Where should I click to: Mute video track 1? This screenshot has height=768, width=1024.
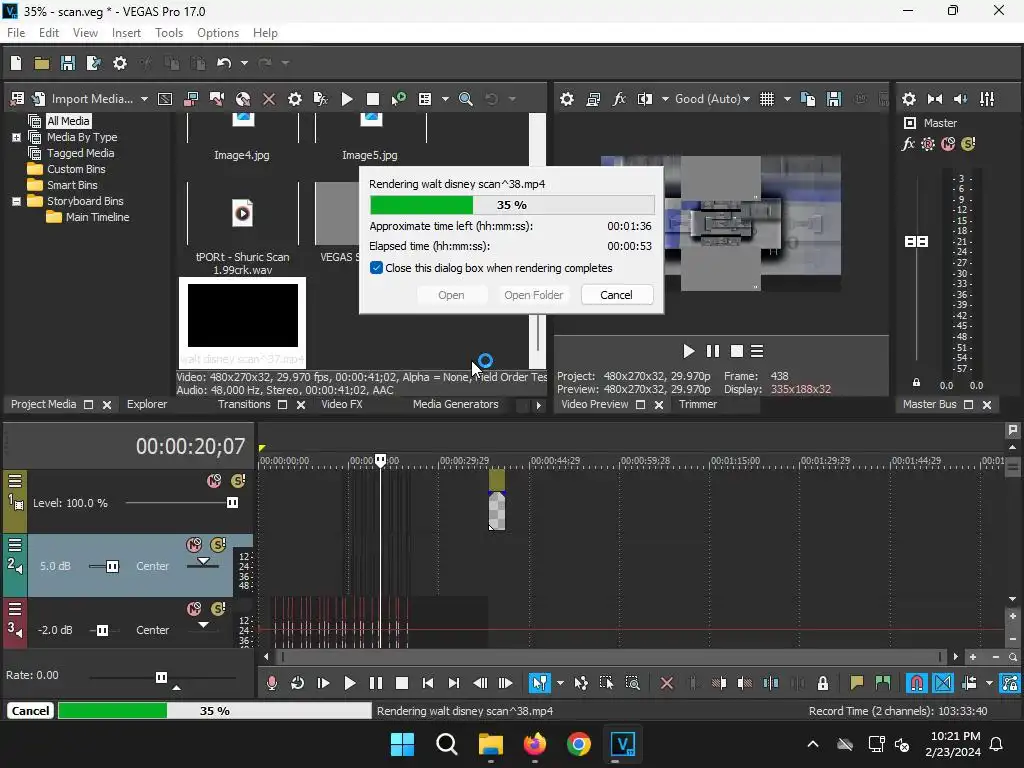[x=214, y=481]
